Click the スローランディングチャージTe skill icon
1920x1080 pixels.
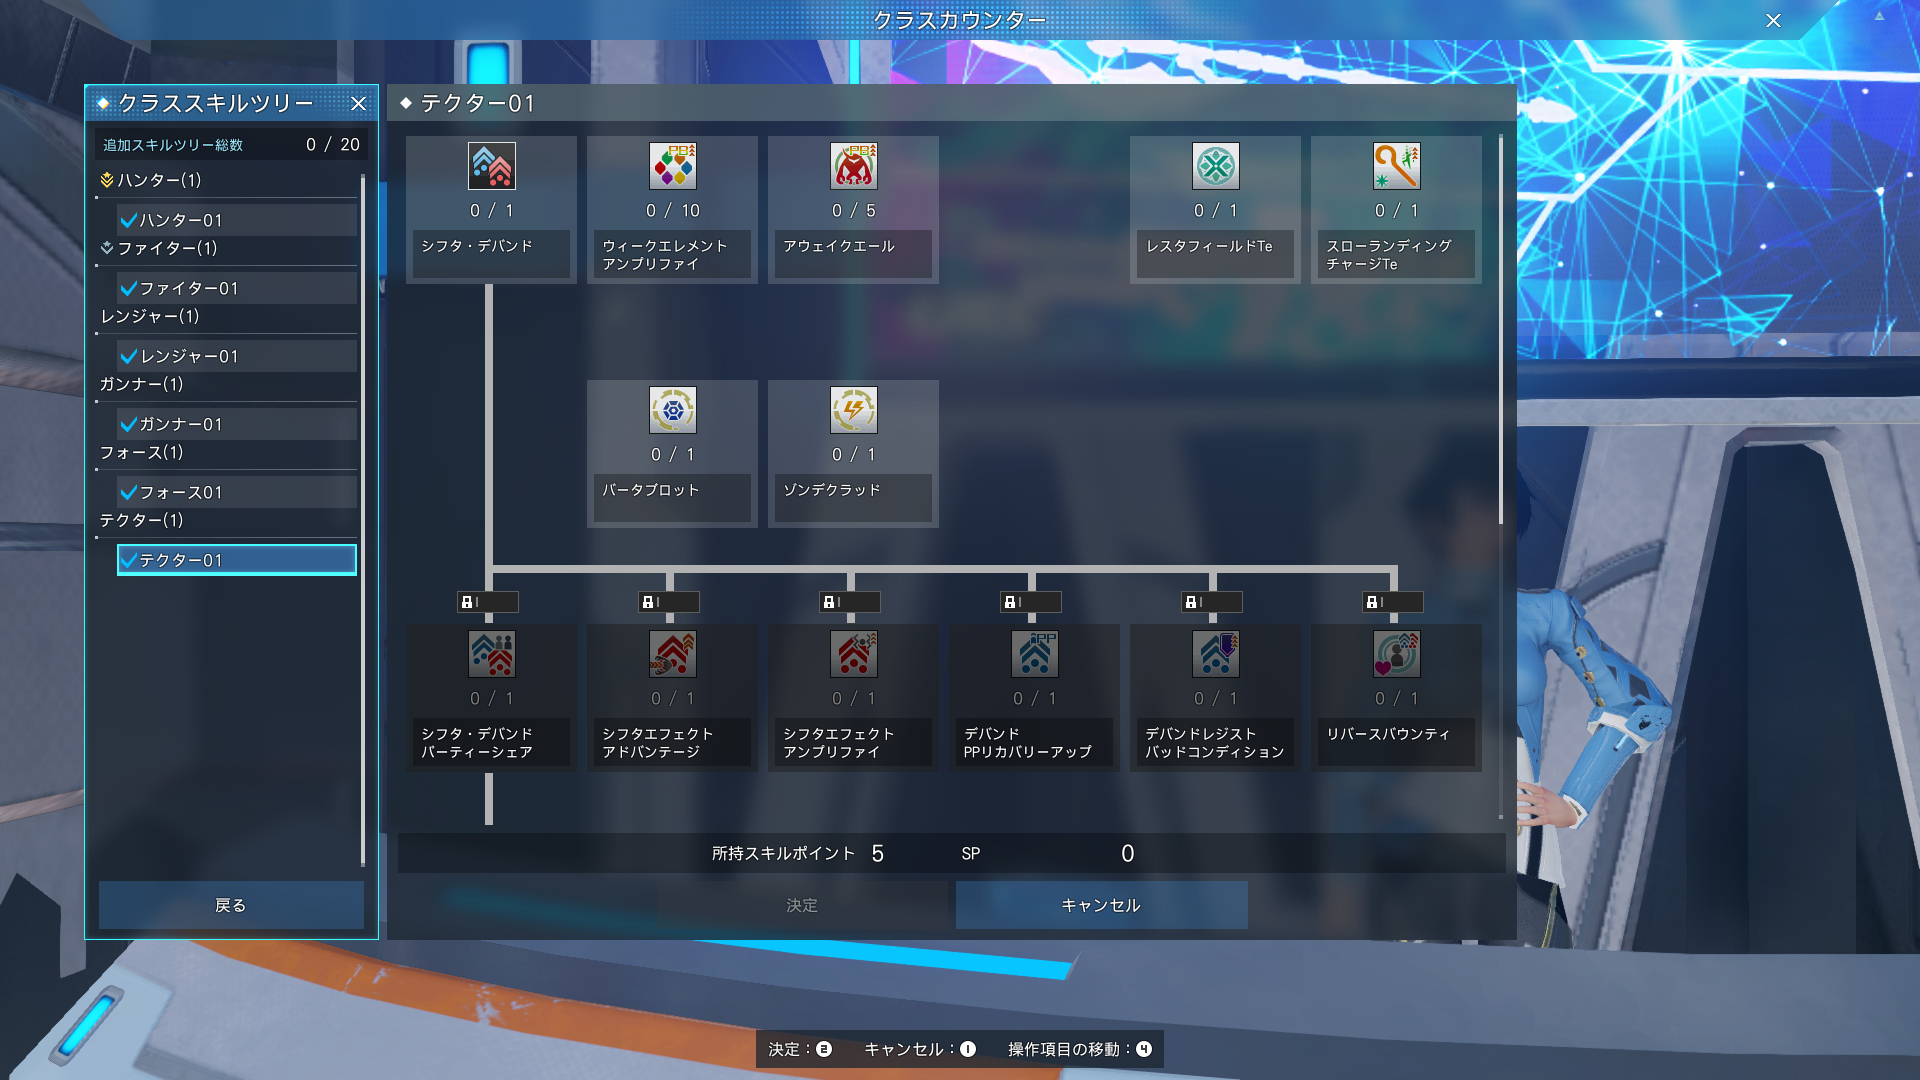(1396, 166)
